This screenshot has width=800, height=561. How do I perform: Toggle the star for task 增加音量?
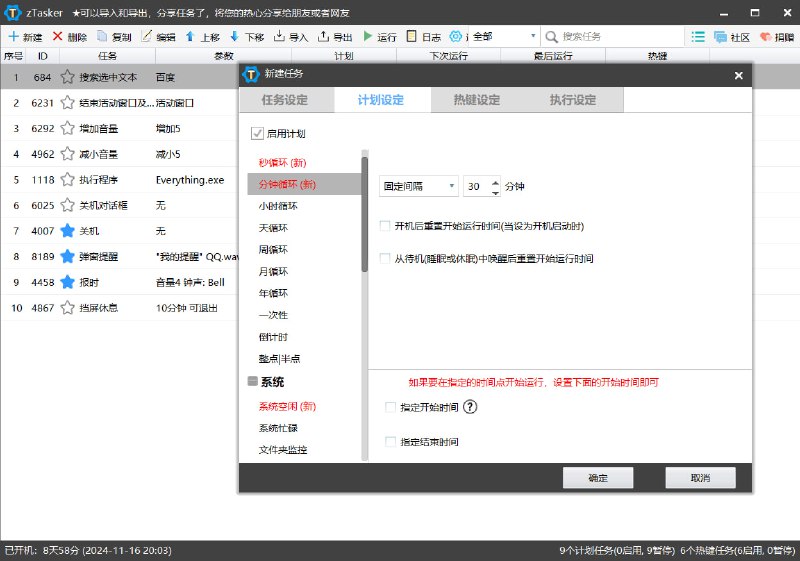point(67,128)
